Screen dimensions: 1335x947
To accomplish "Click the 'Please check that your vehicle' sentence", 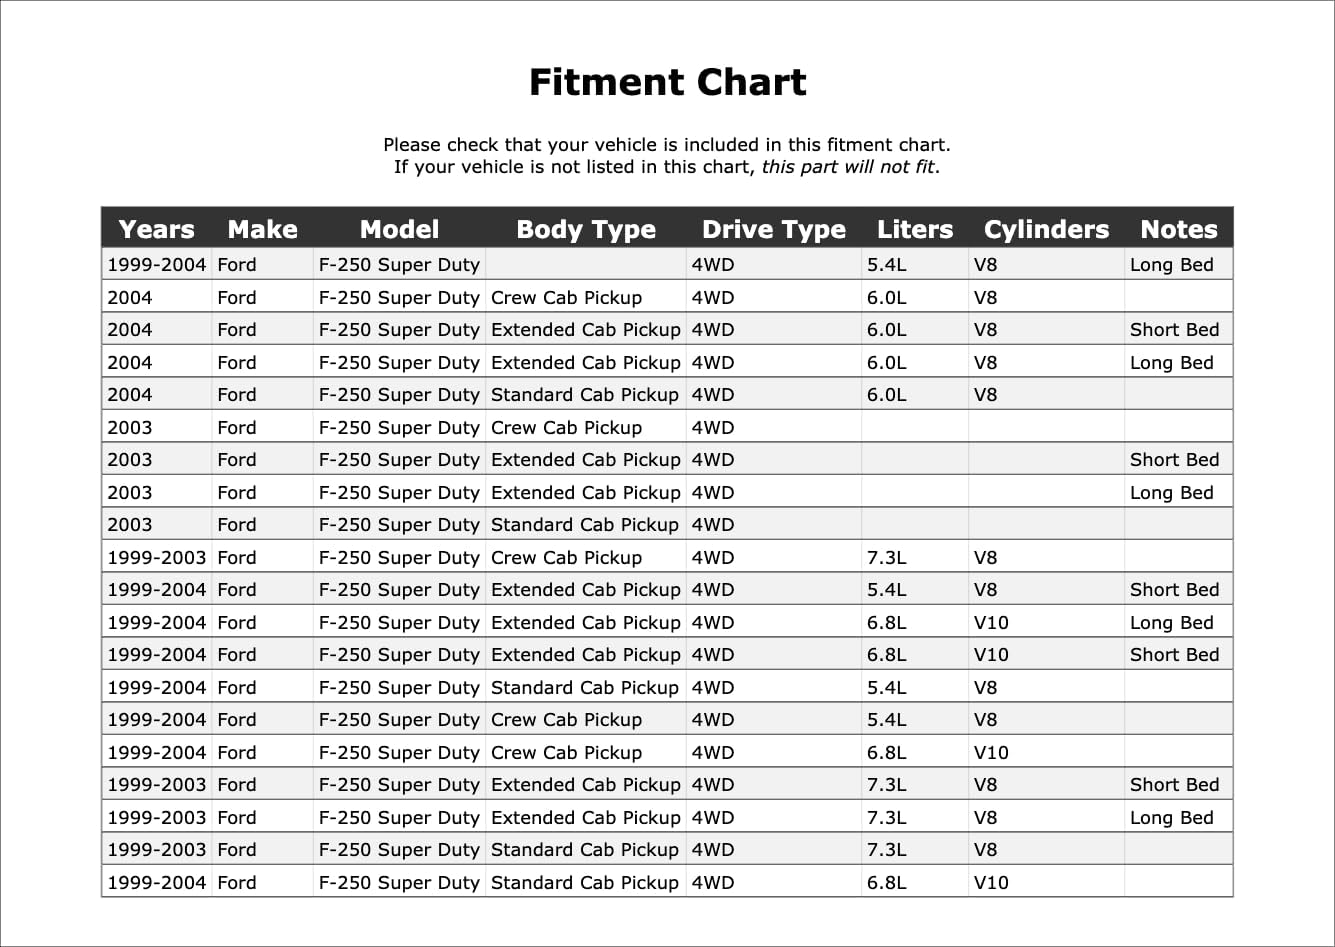I will coord(666,145).
